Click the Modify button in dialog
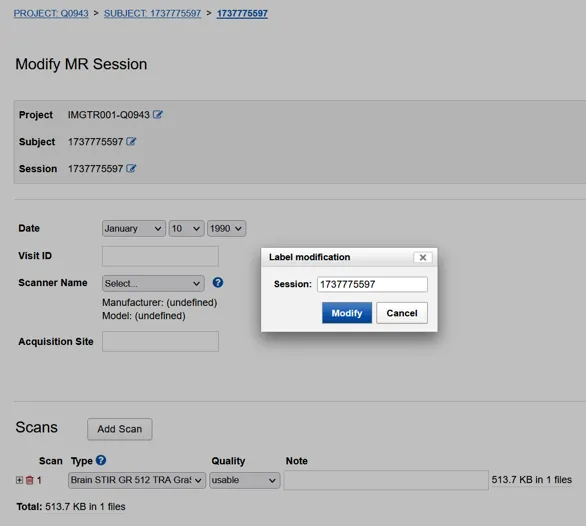The width and height of the screenshot is (586, 526). tap(347, 313)
